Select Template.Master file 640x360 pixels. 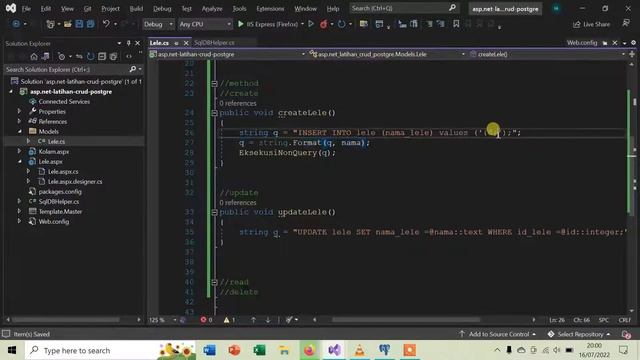click(x=60, y=211)
